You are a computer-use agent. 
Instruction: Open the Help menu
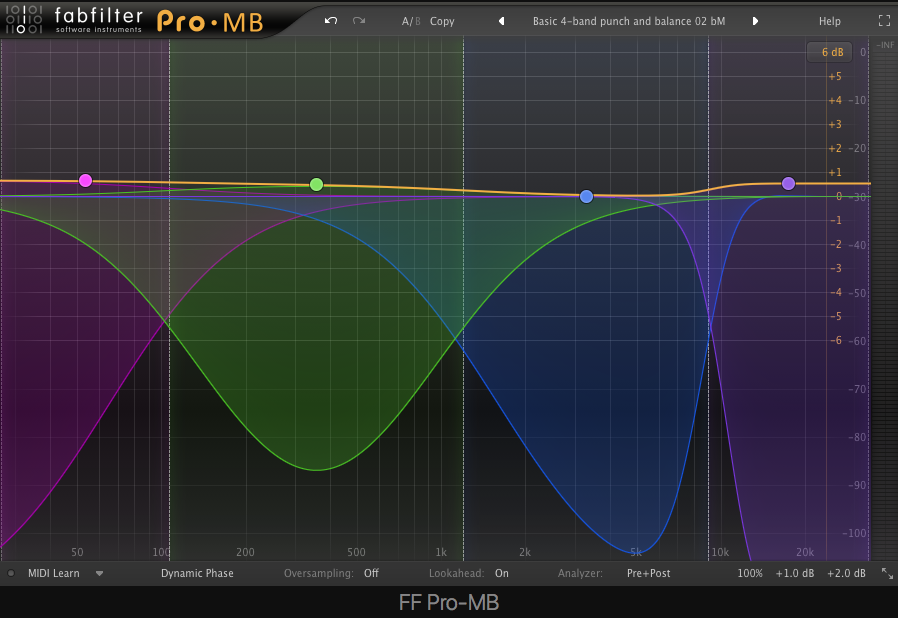point(829,21)
